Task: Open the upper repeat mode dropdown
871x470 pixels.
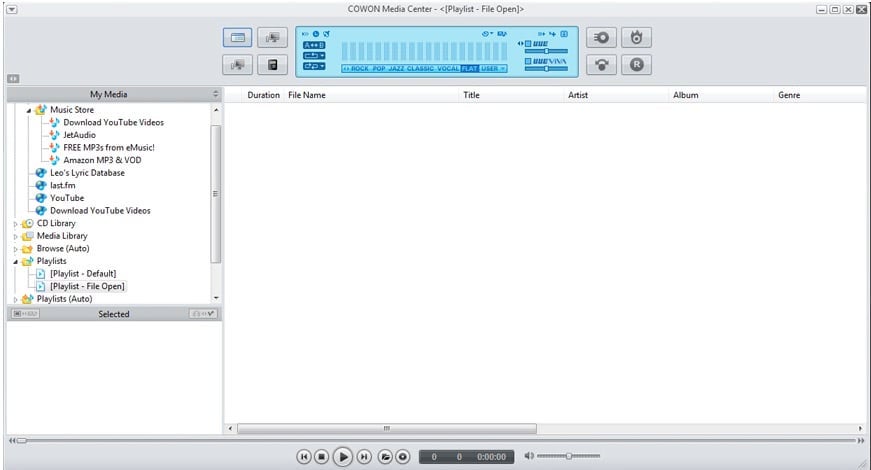Action: 314,56
